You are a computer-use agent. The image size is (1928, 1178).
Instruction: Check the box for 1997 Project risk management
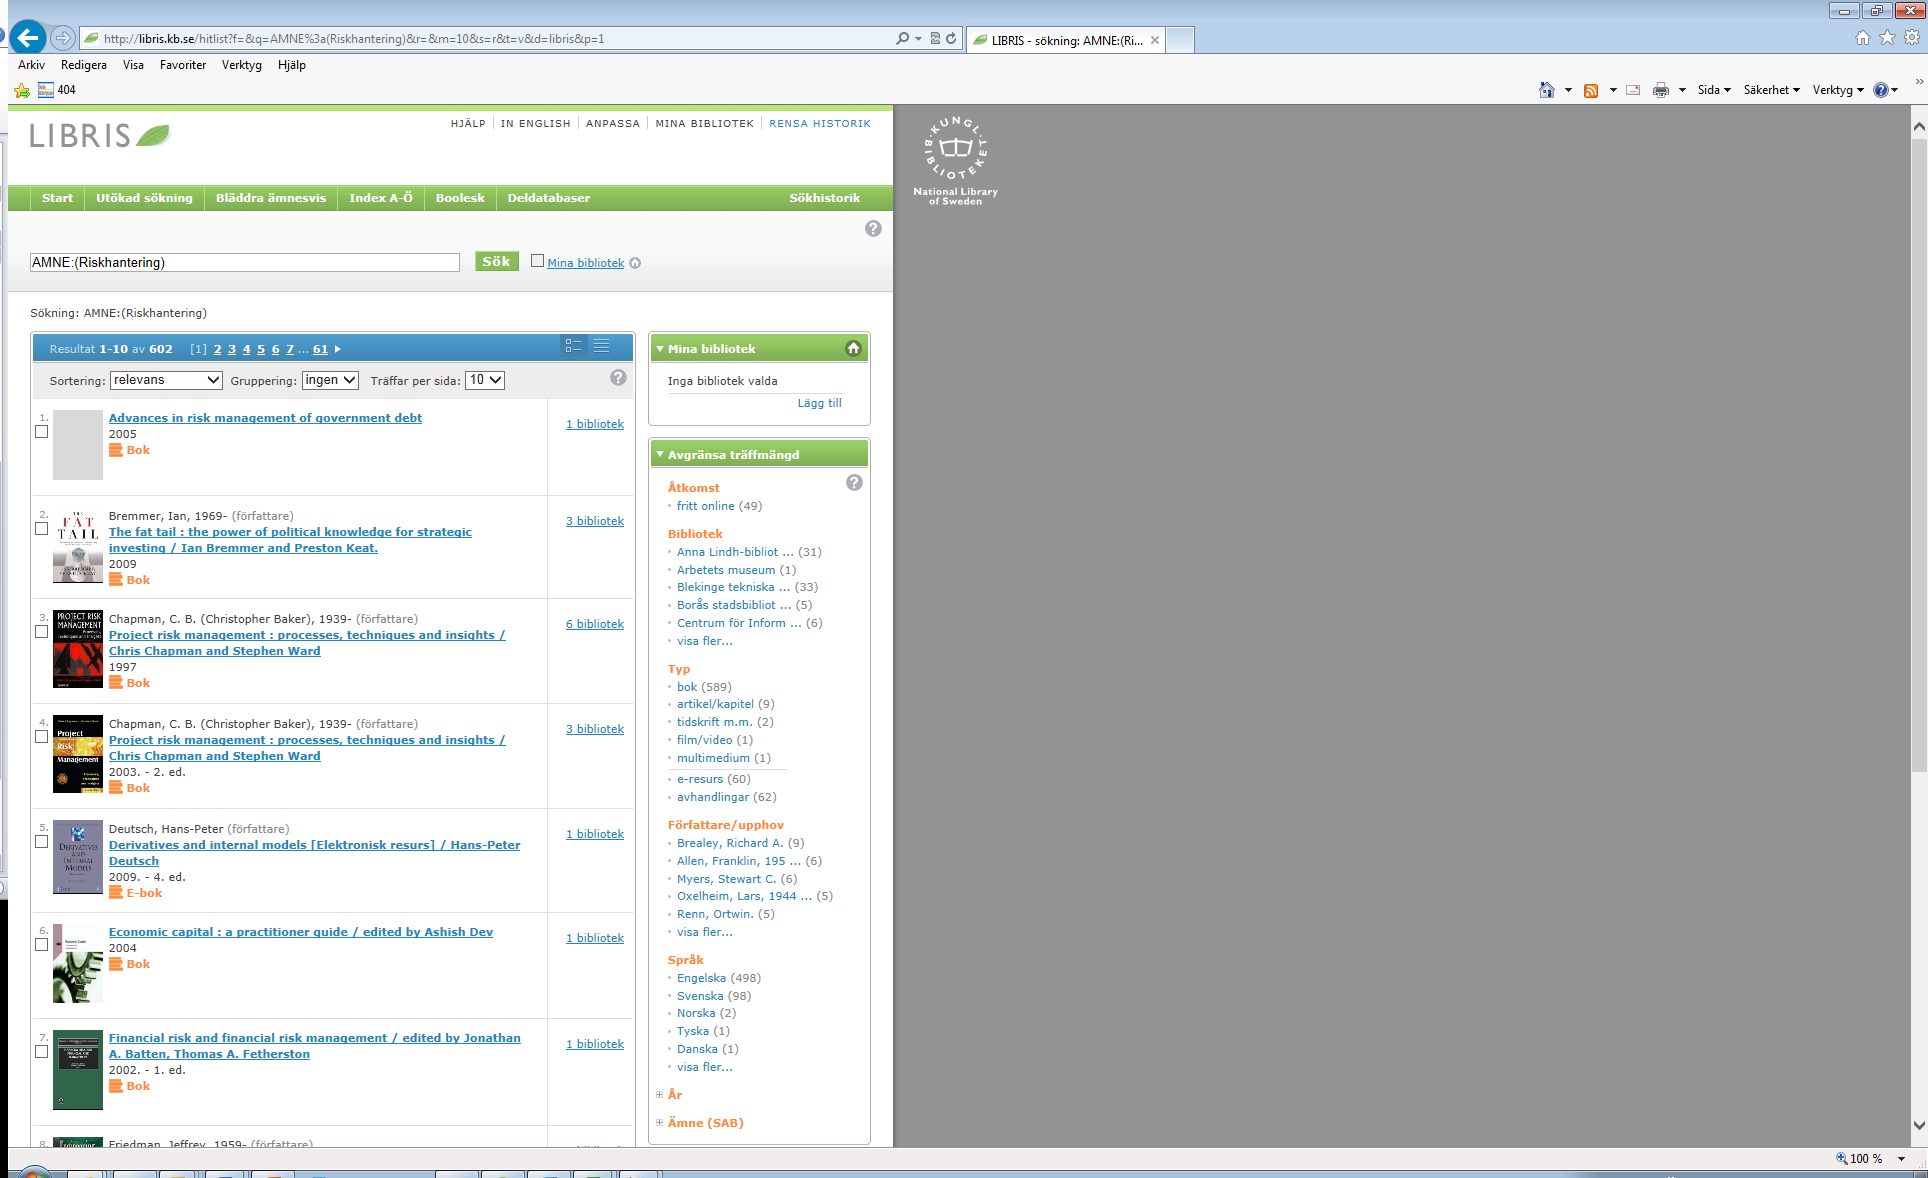41,632
